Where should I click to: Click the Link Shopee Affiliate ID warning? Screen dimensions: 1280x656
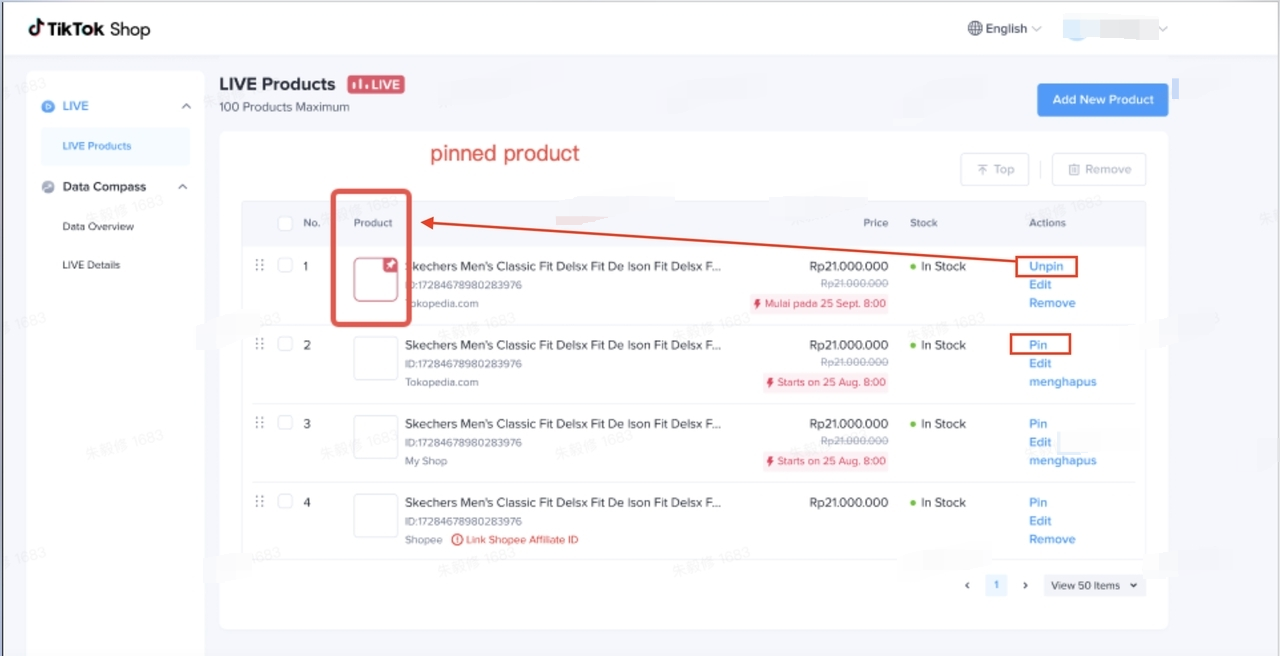point(514,540)
